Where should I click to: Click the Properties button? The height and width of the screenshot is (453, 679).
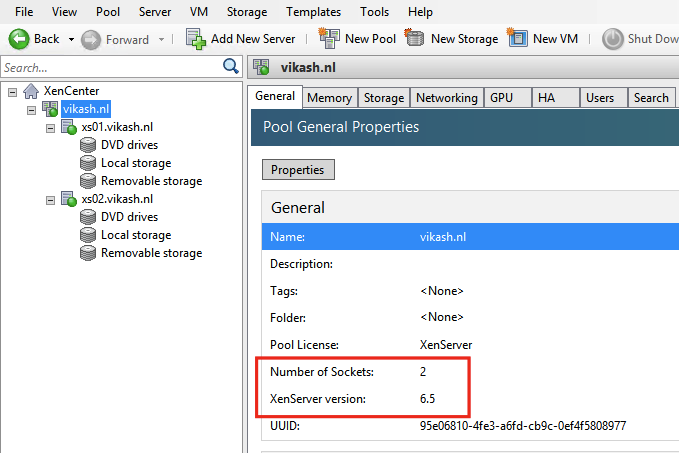pyautogui.click(x=298, y=170)
